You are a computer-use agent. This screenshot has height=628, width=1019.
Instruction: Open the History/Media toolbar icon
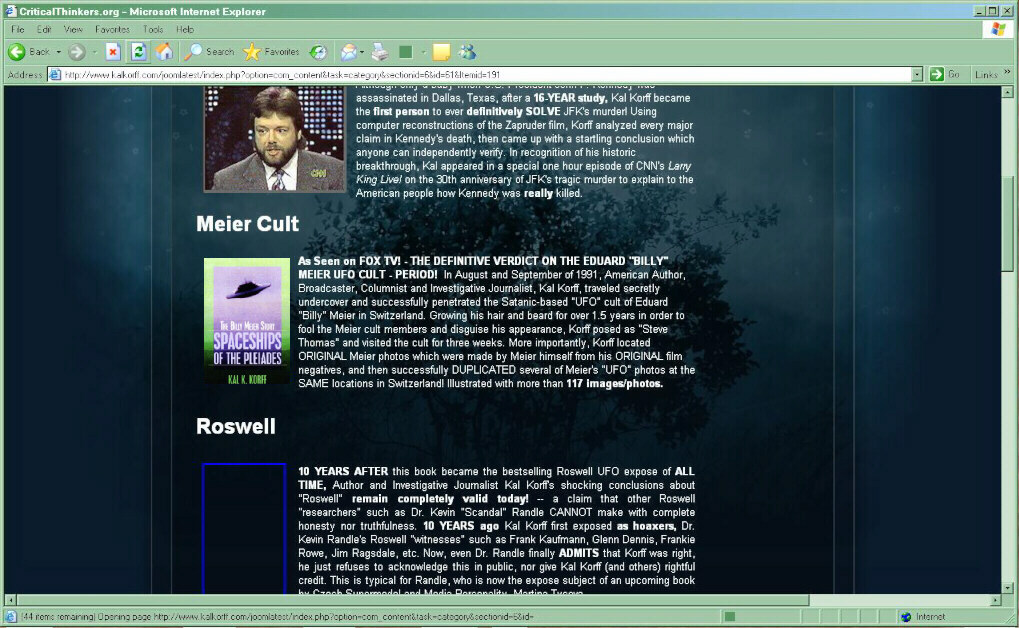(318, 51)
